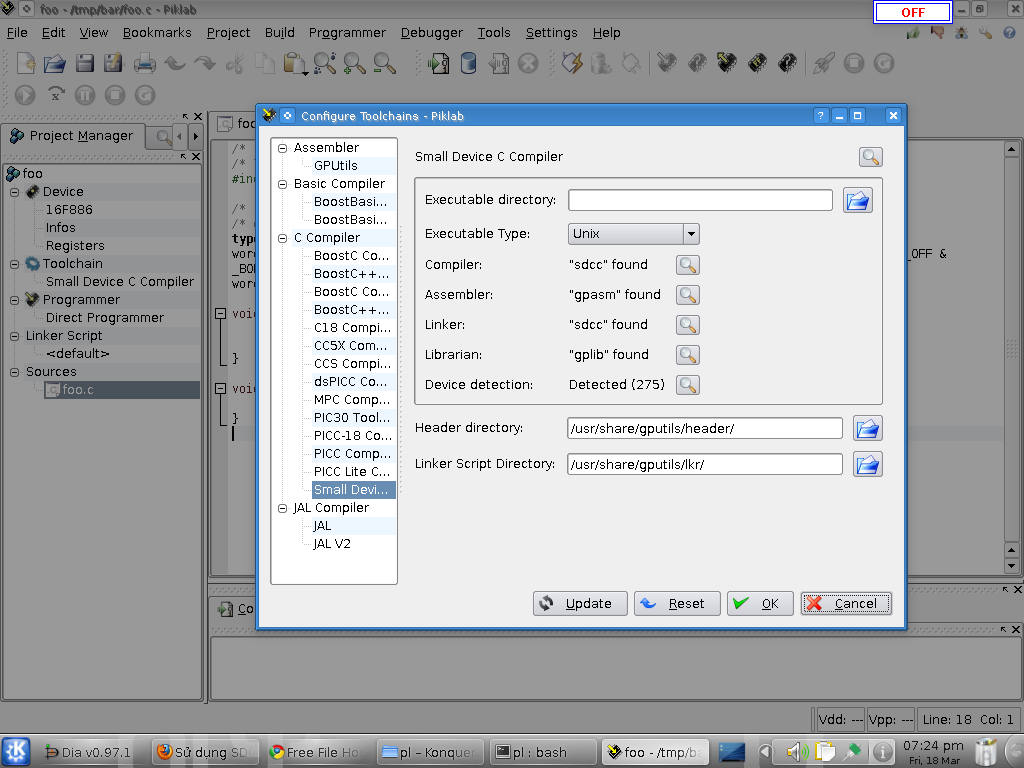Toggle the OFF switch at top right
This screenshot has width=1024, height=768.
point(912,13)
